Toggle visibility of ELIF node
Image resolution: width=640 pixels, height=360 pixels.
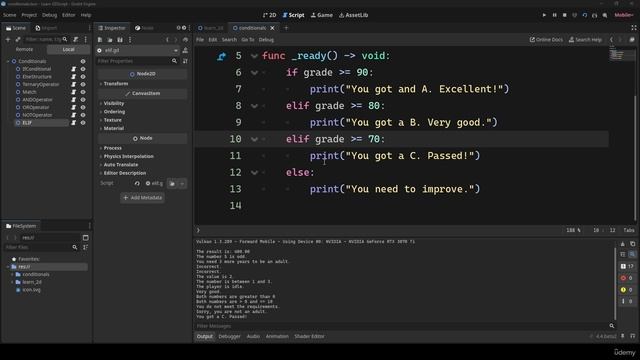coord(83,122)
